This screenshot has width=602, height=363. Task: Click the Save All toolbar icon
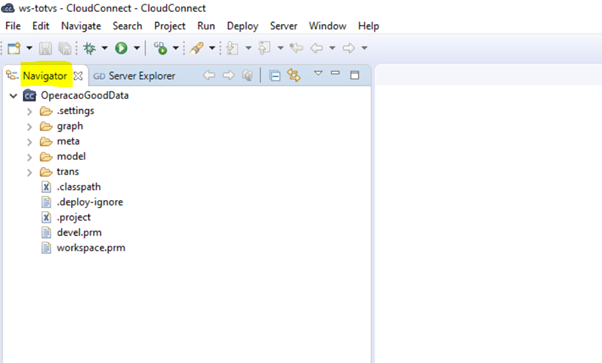click(64, 48)
